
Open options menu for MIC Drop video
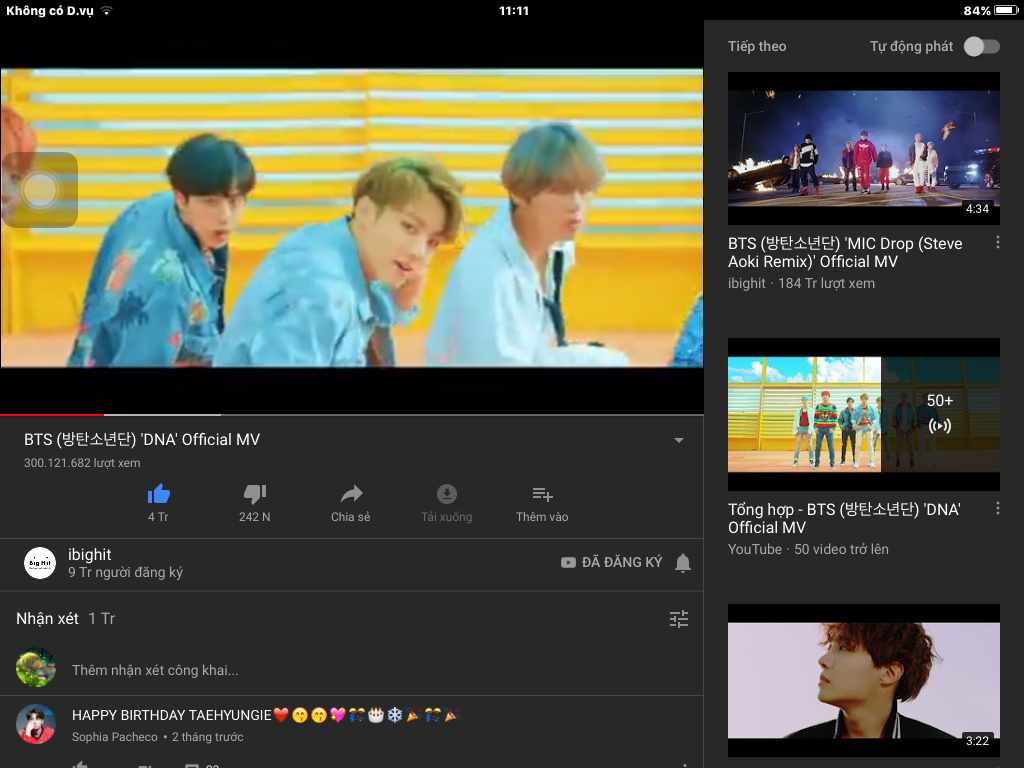pos(997,243)
